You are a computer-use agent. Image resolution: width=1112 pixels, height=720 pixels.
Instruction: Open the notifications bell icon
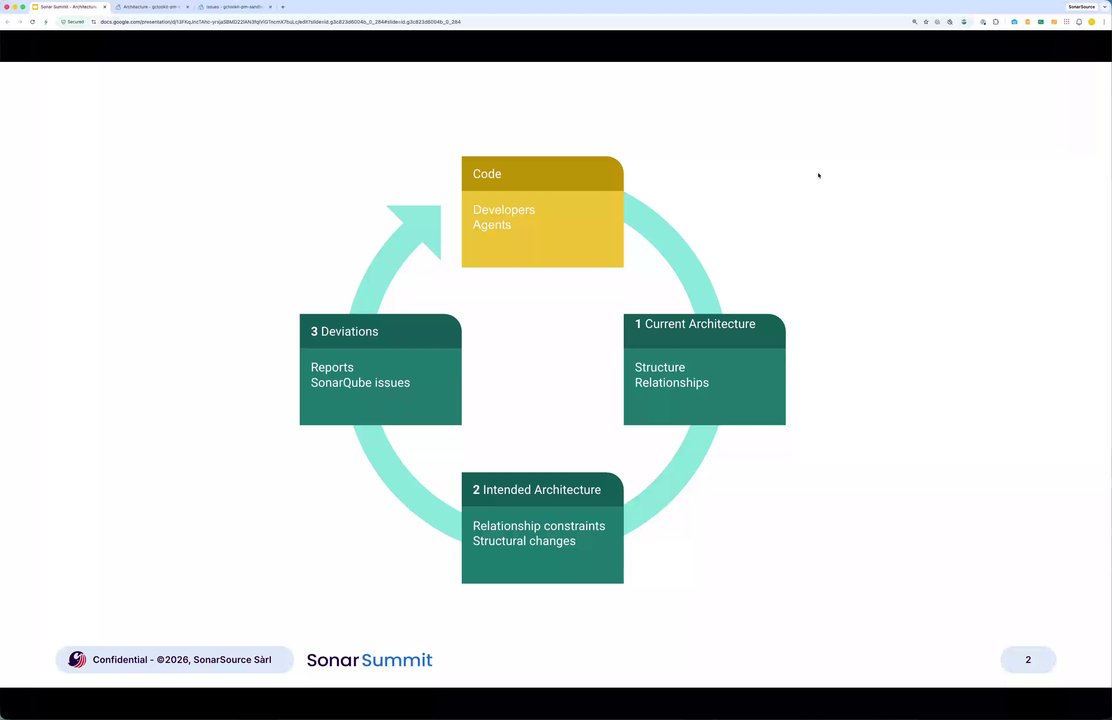(1079, 22)
